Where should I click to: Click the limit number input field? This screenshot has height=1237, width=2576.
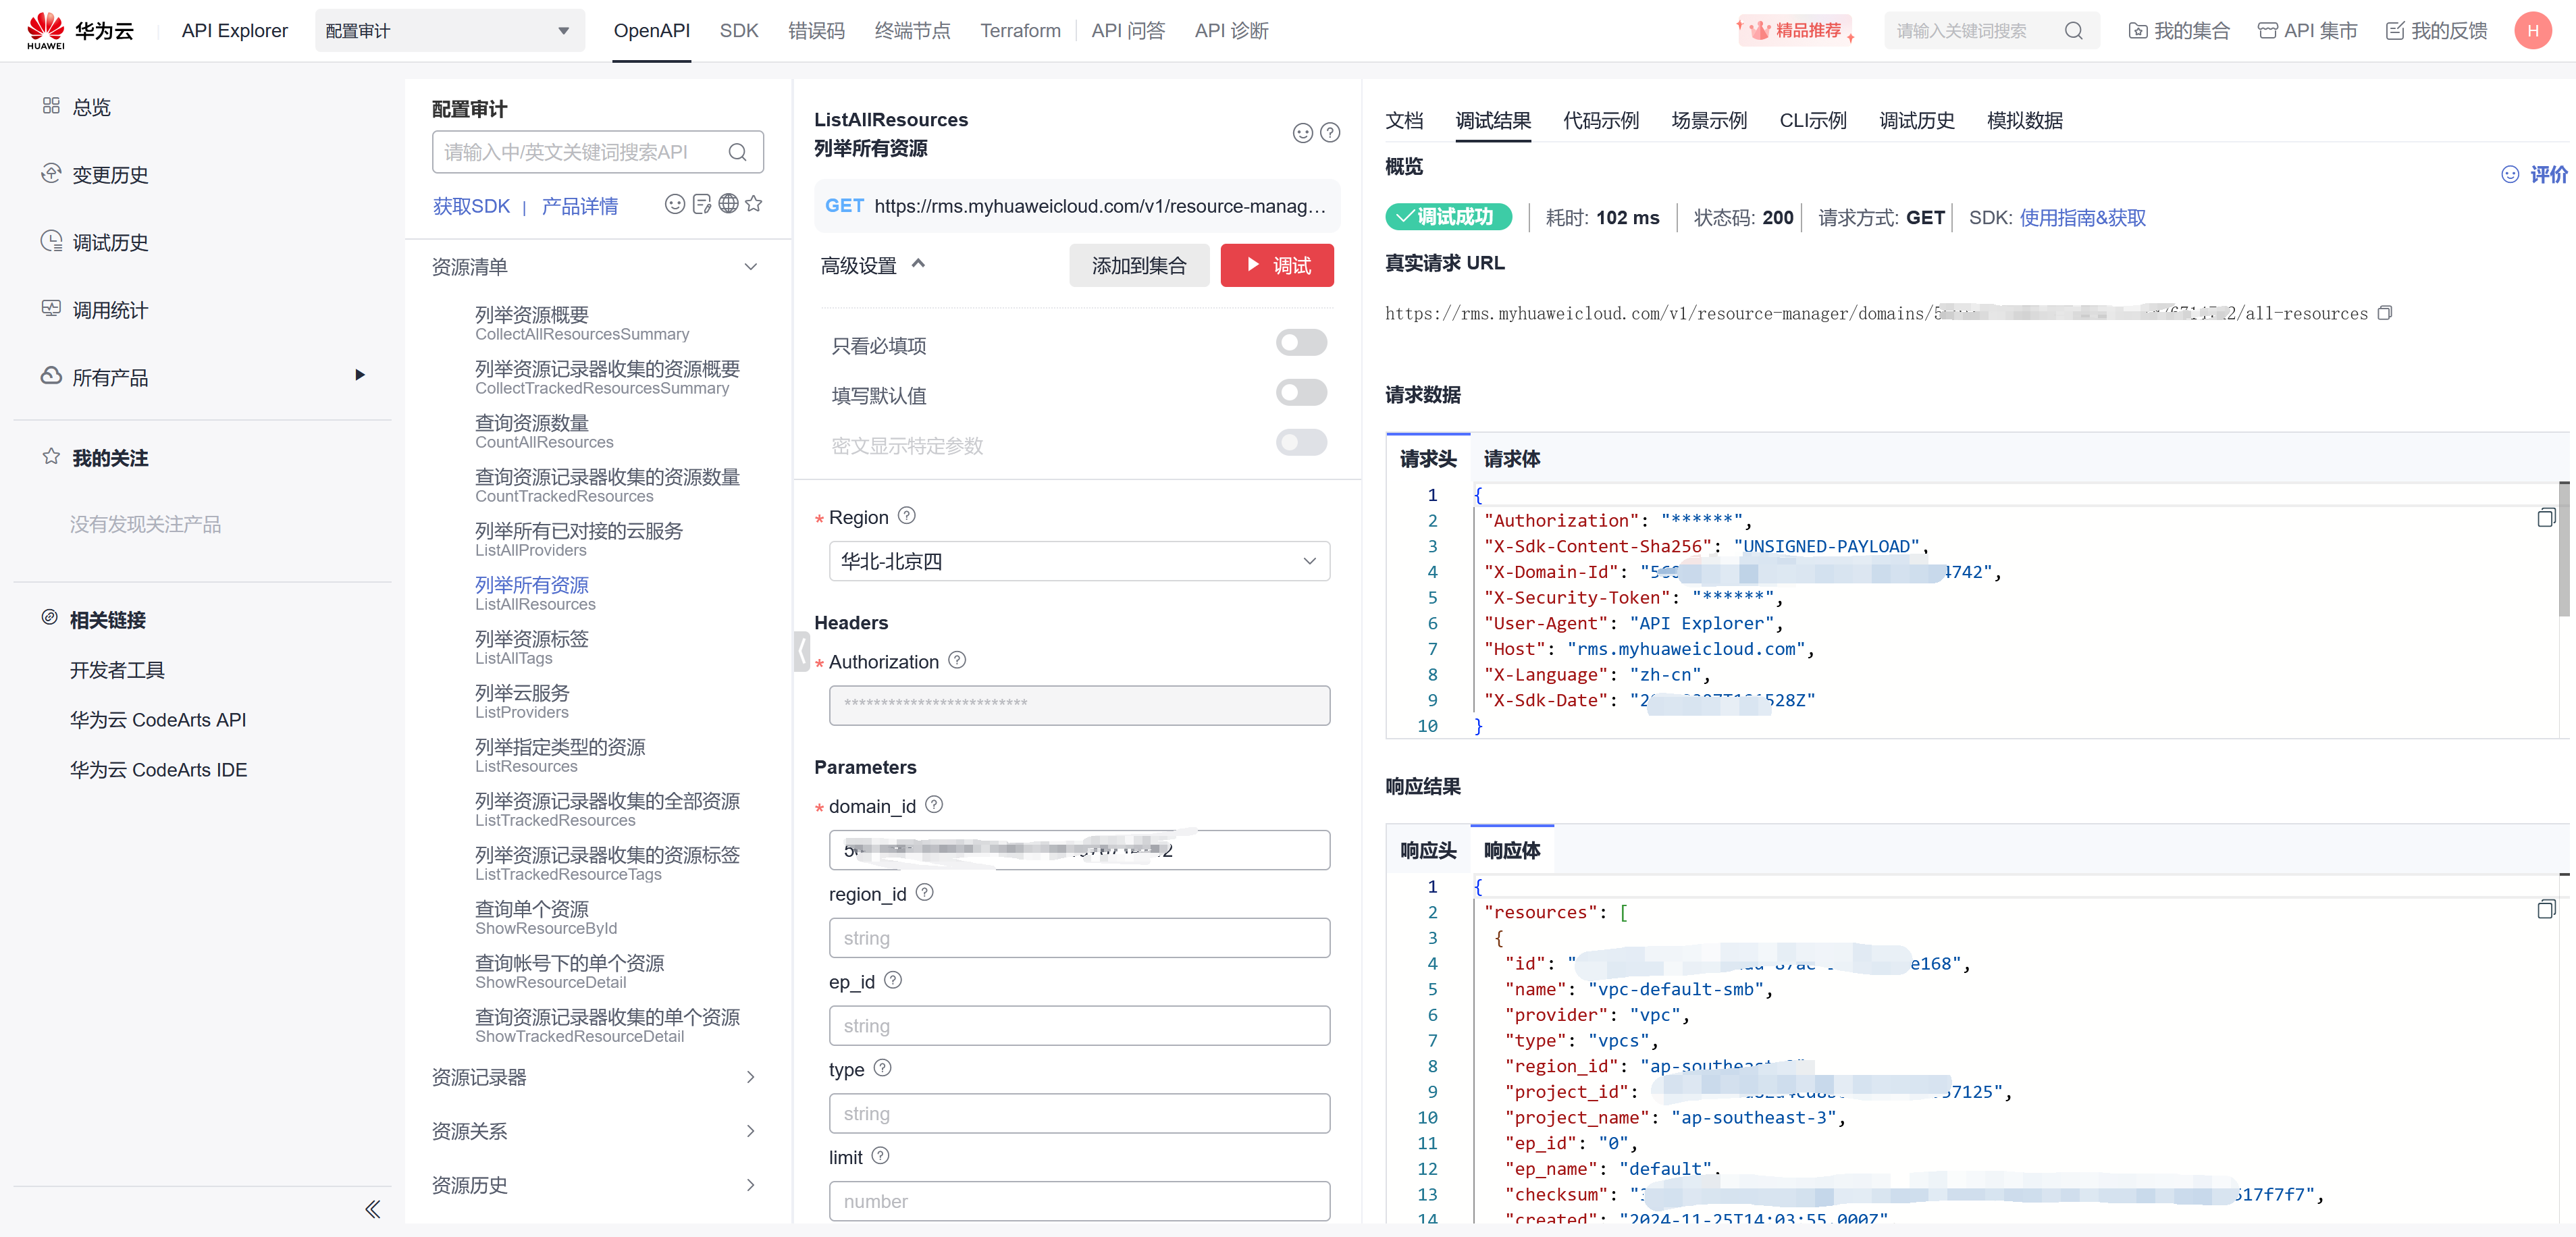tap(1079, 1201)
